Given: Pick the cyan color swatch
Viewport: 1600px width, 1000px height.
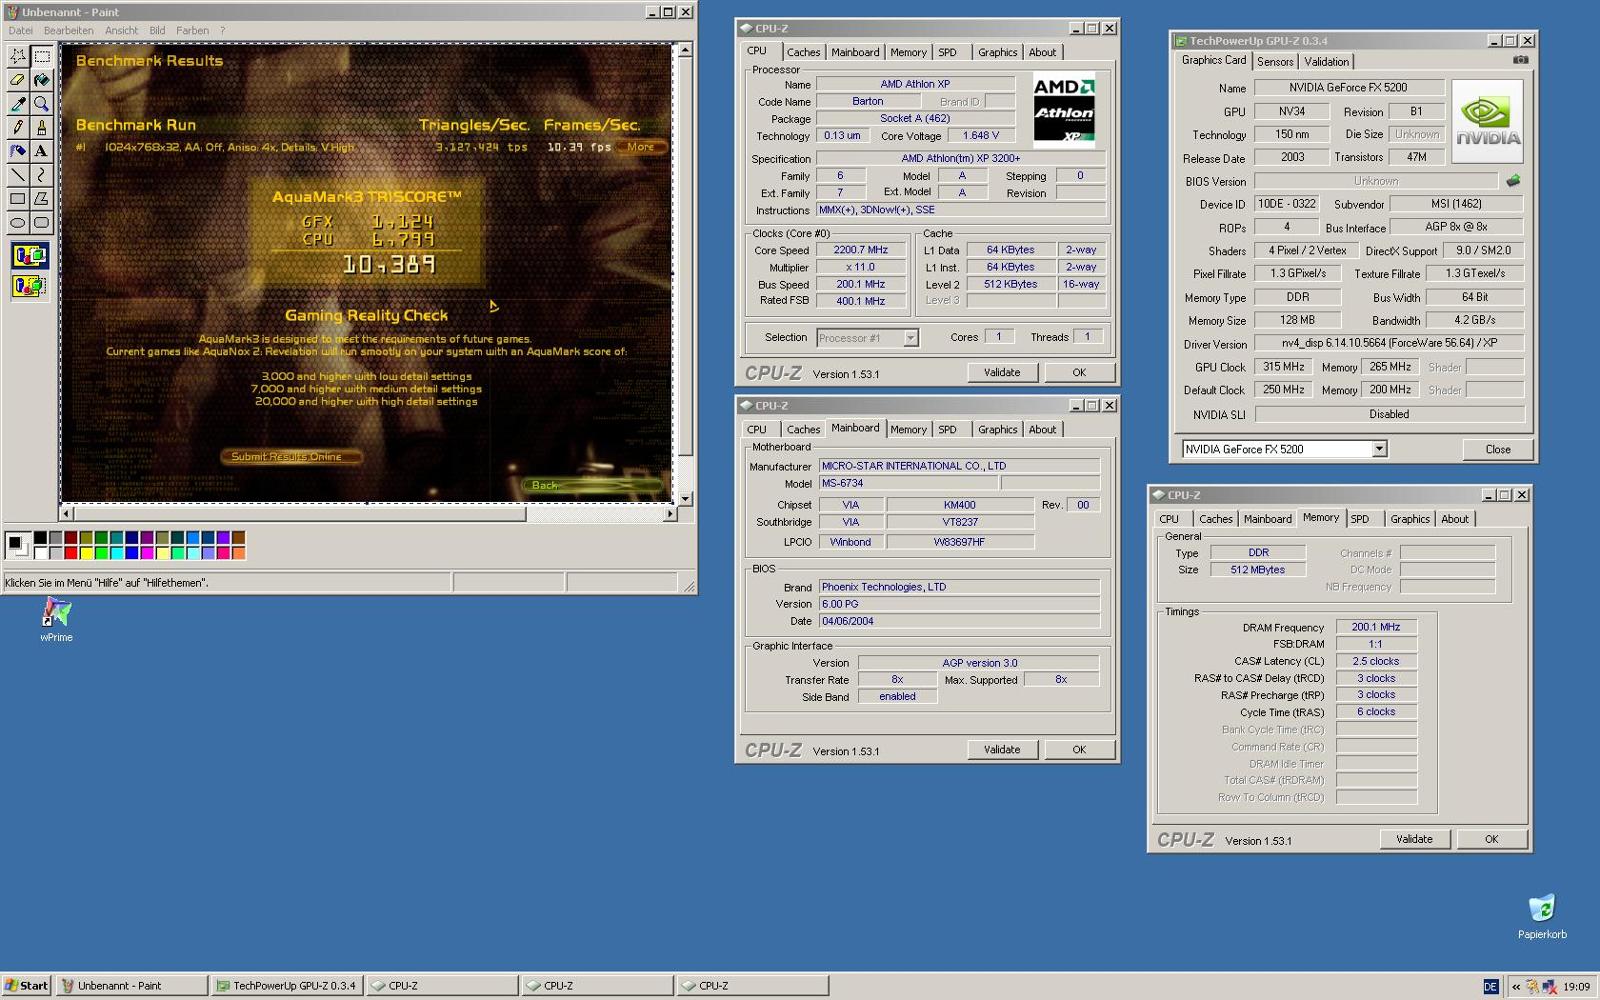Looking at the screenshot, I should pyautogui.click(x=117, y=553).
